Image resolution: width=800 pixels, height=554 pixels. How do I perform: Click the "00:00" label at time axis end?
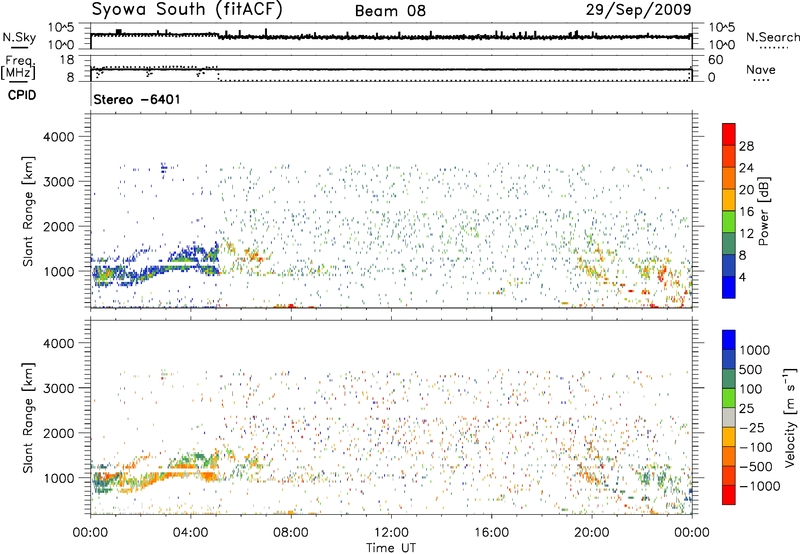tap(692, 533)
